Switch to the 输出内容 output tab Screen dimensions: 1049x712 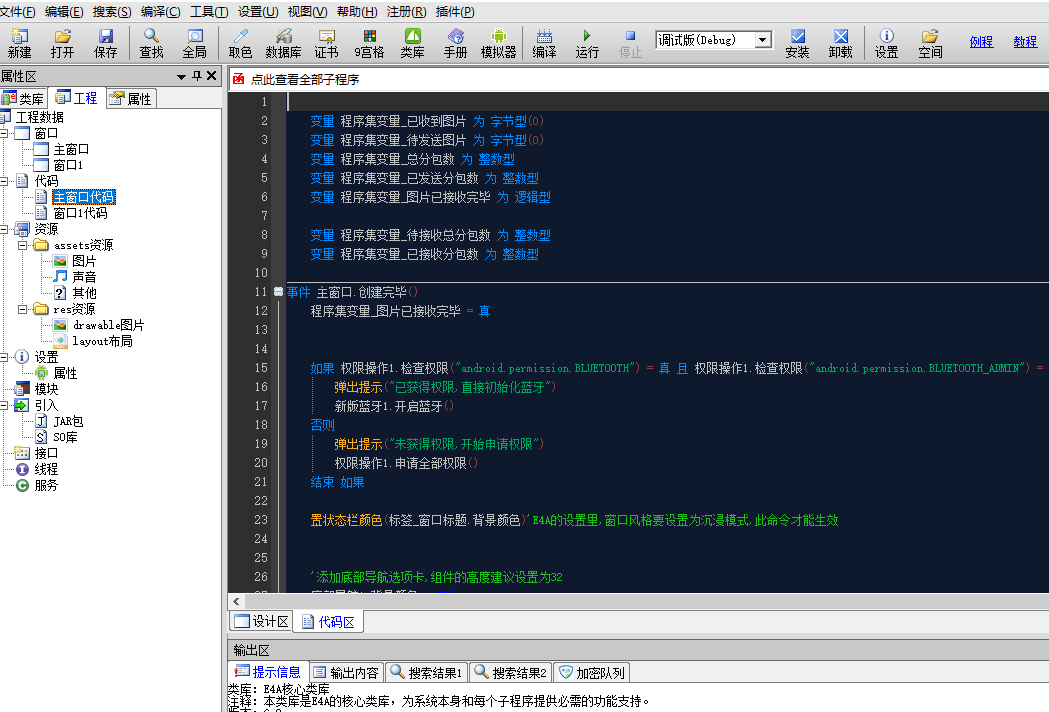[346, 673]
